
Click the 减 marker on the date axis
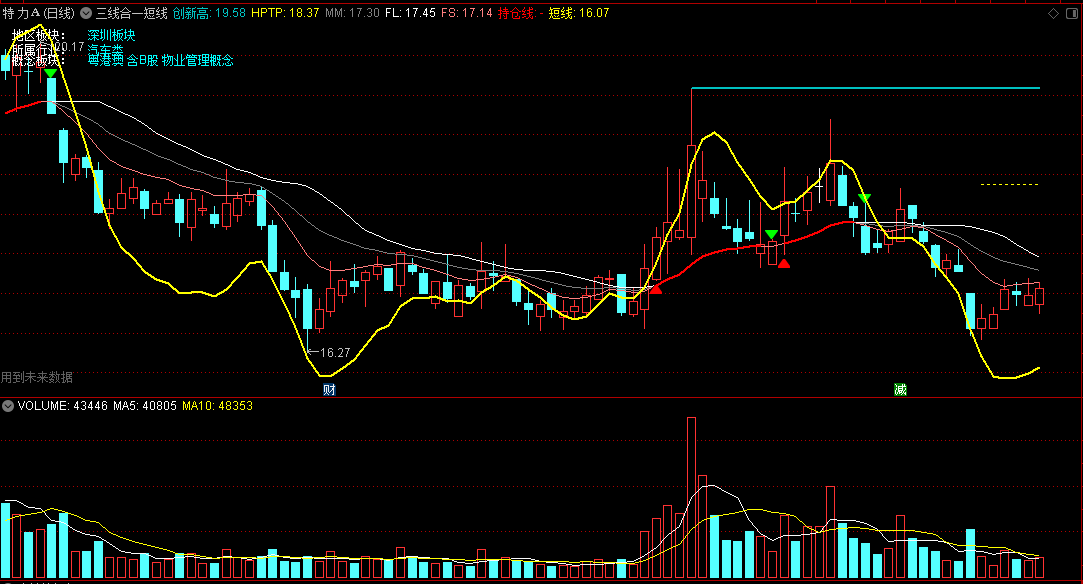(900, 389)
